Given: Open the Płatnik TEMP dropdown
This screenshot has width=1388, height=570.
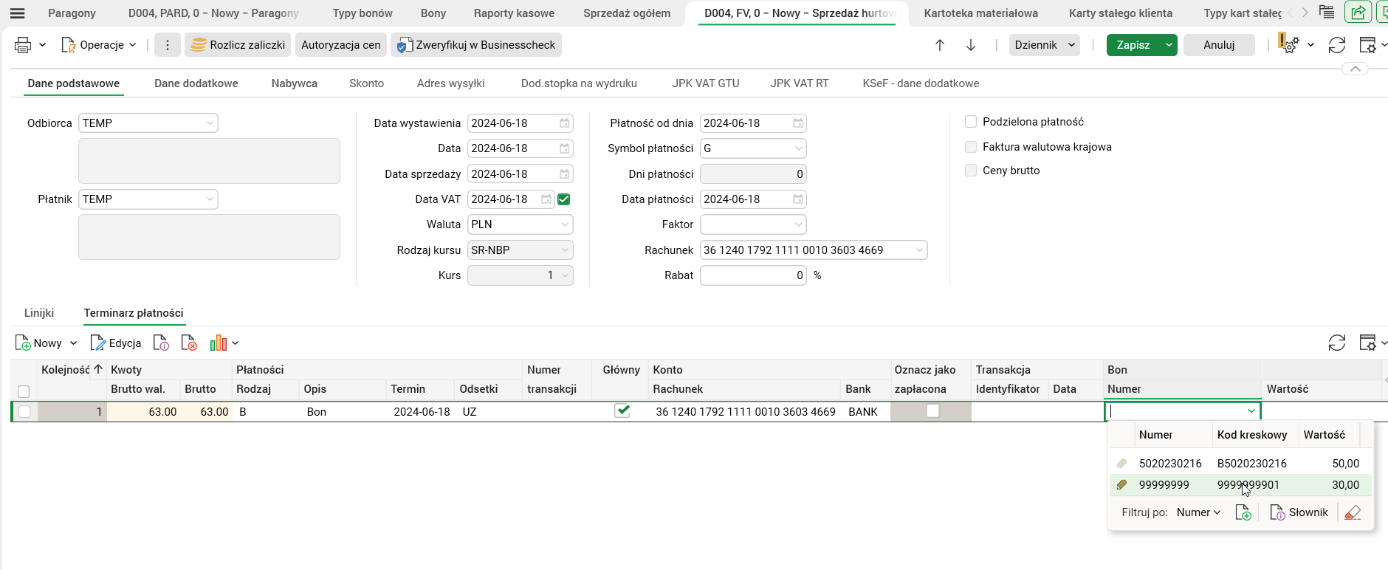Looking at the screenshot, I should [x=210, y=199].
